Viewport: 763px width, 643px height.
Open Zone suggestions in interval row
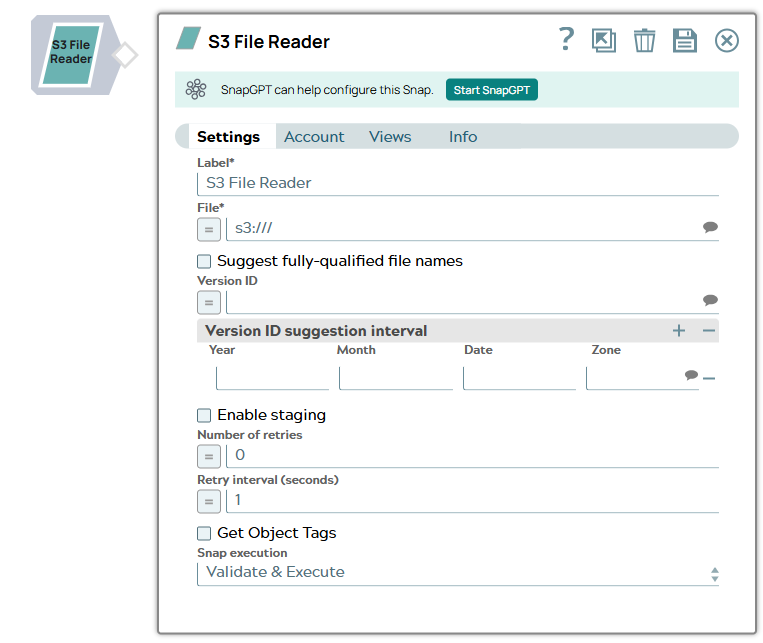pos(690,376)
